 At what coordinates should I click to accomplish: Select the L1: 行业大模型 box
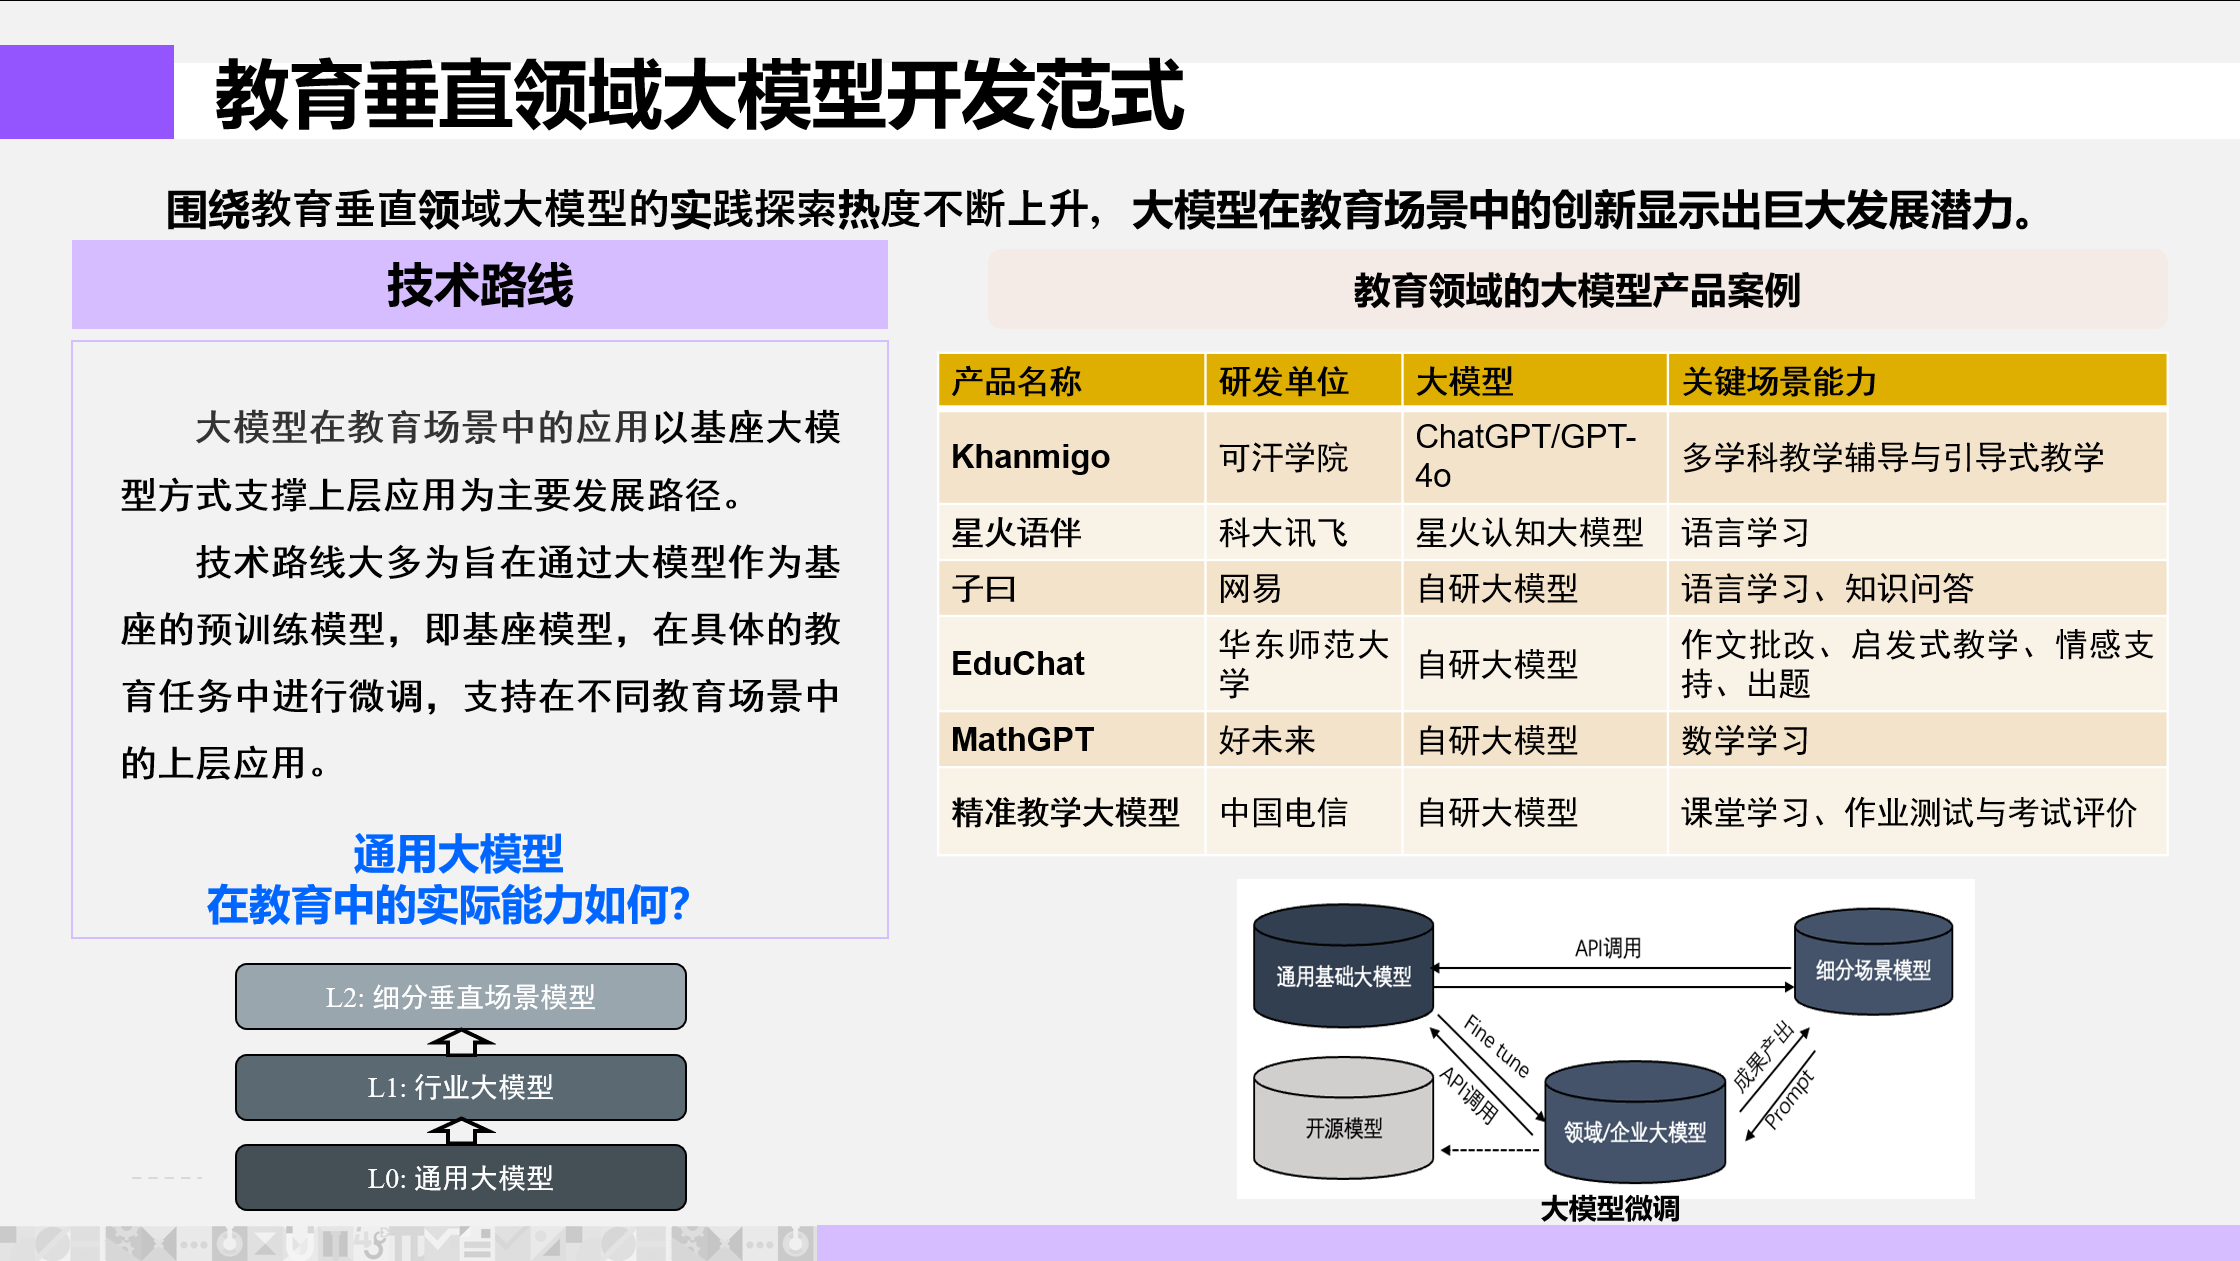pyautogui.click(x=461, y=1087)
